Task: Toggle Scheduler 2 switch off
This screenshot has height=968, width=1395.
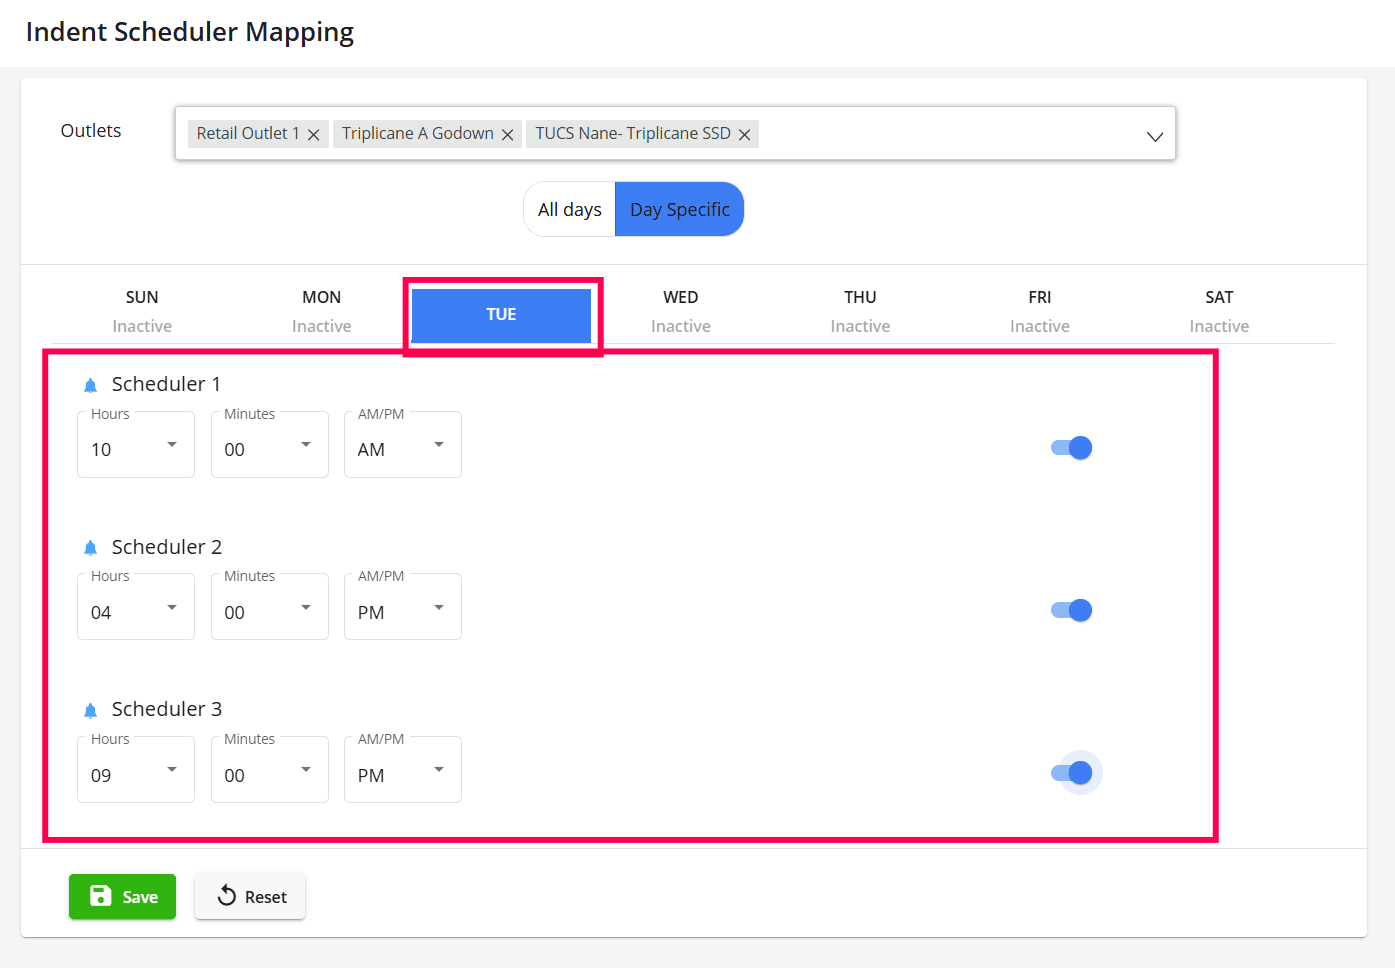Action: click(1071, 610)
